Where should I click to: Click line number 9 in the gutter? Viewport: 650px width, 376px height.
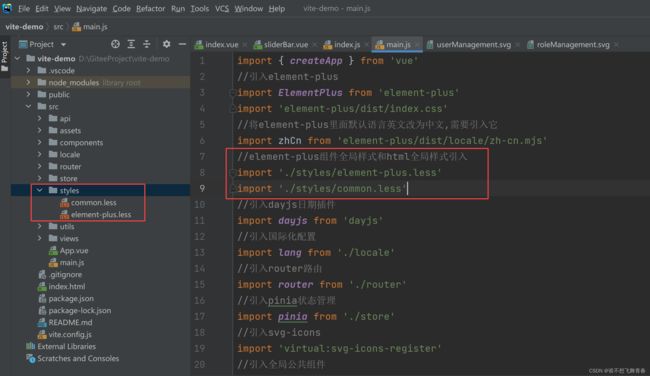click(x=202, y=189)
